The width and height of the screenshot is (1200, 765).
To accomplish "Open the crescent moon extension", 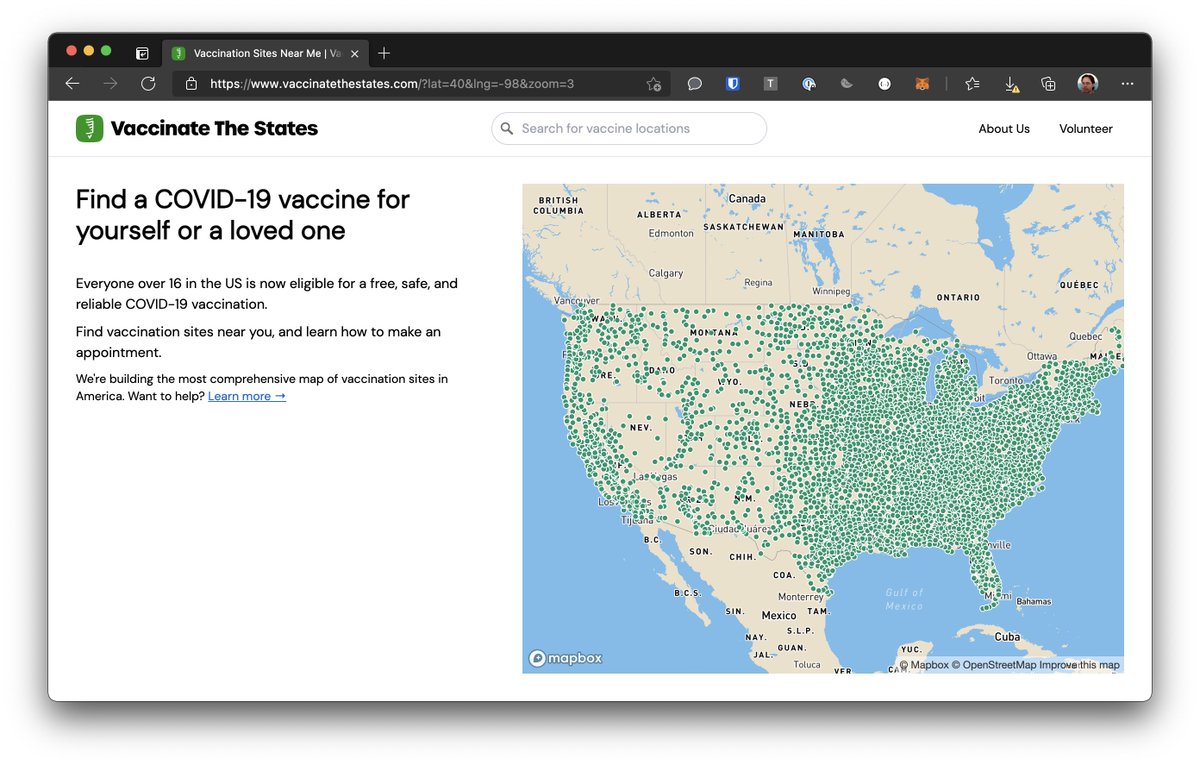I will (x=846, y=84).
